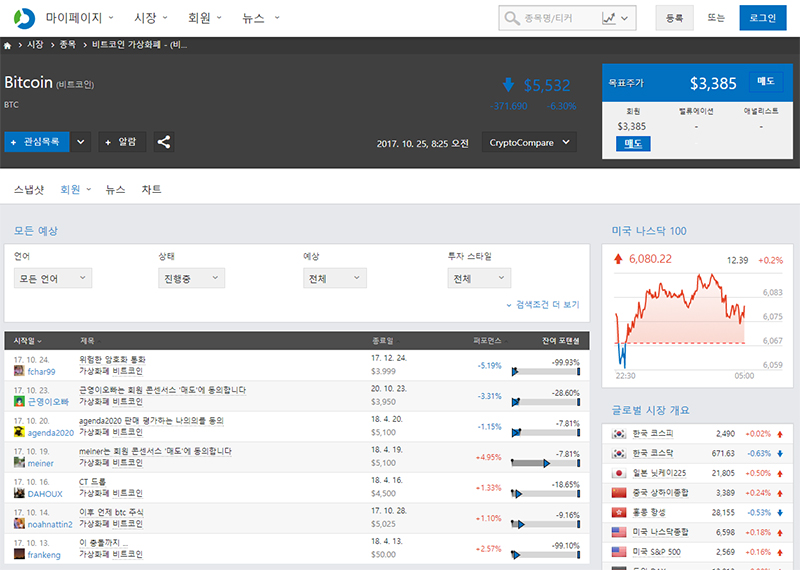Click meiner avatar icon
Image resolution: width=800 pixels, height=570 pixels.
coord(19,463)
